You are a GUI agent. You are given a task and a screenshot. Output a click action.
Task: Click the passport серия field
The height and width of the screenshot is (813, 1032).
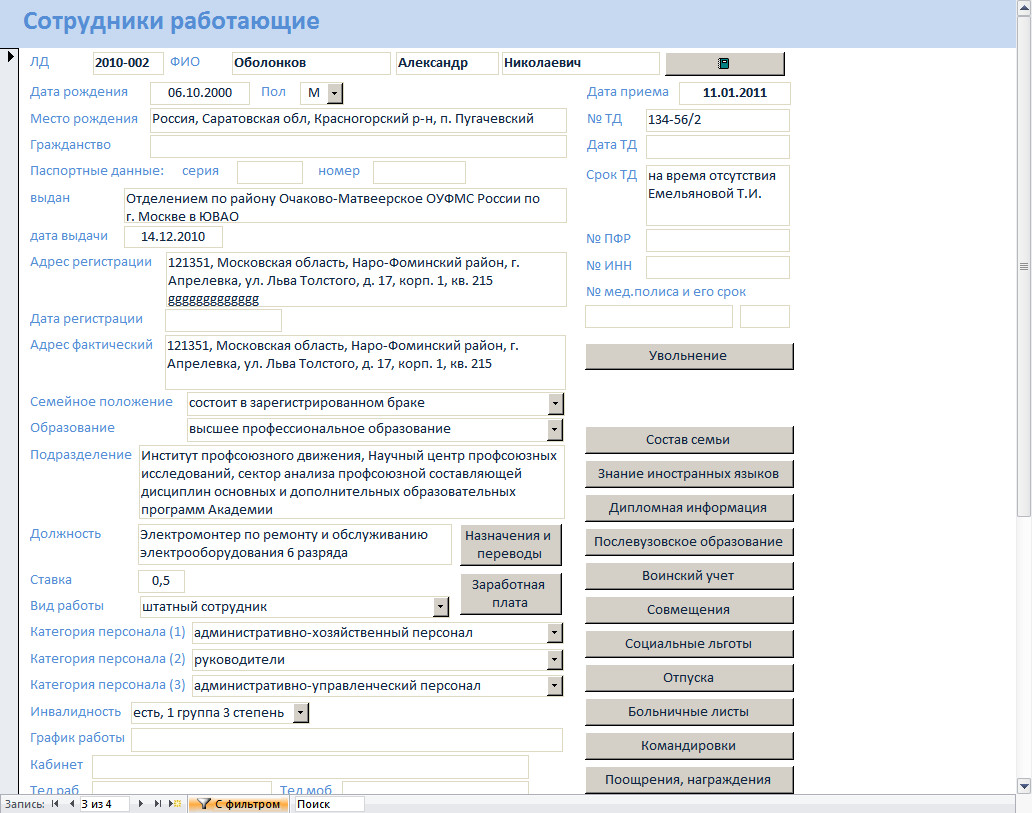(x=270, y=172)
